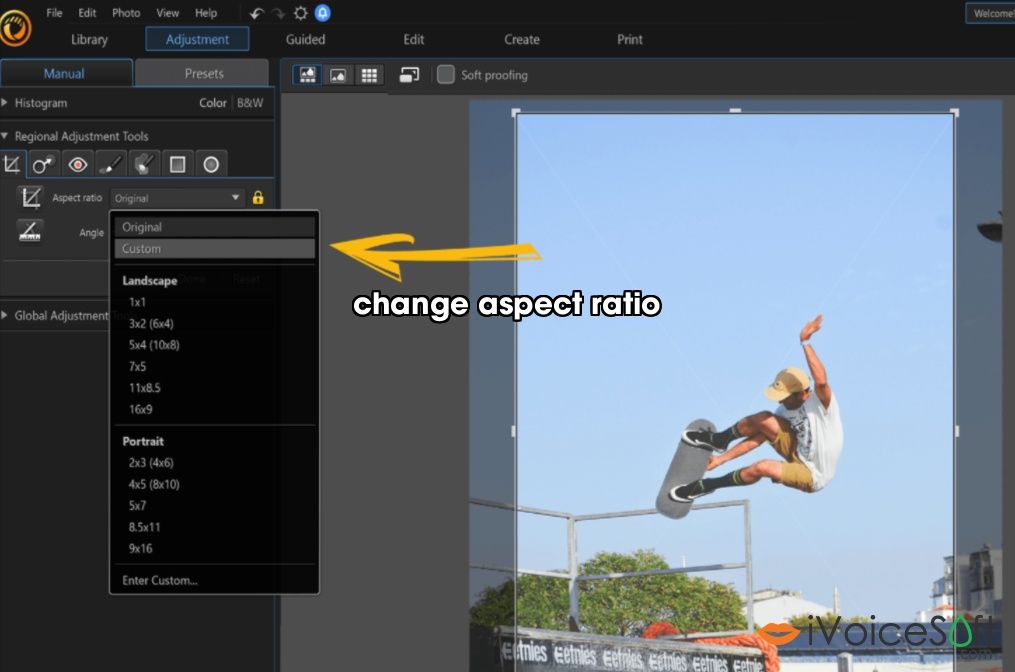Viewport: 1015px width, 672px height.
Task: Click the secondary monitor display icon
Action: click(x=409, y=75)
